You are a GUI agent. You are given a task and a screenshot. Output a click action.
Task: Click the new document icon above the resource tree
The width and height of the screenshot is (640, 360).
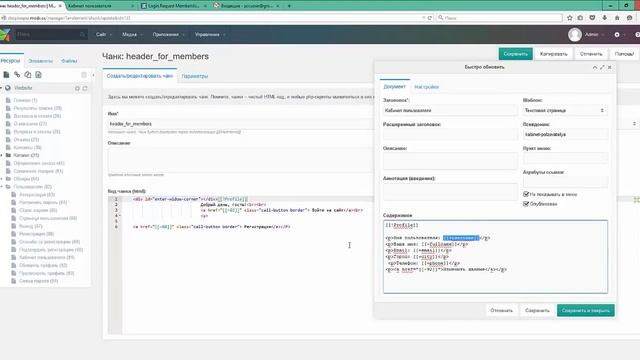pos(6,75)
